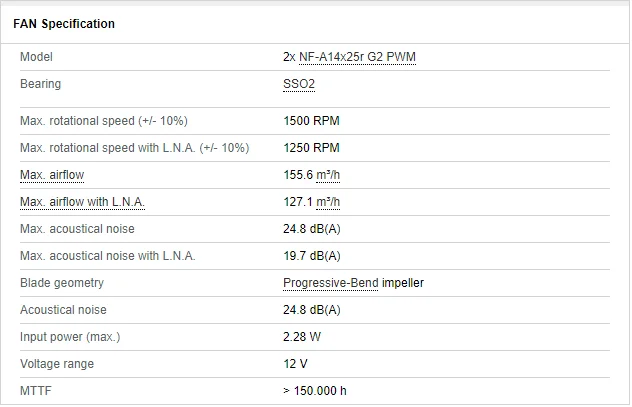Click the SSO2 bearing link
Screen dimensions: 632x407
299,85
